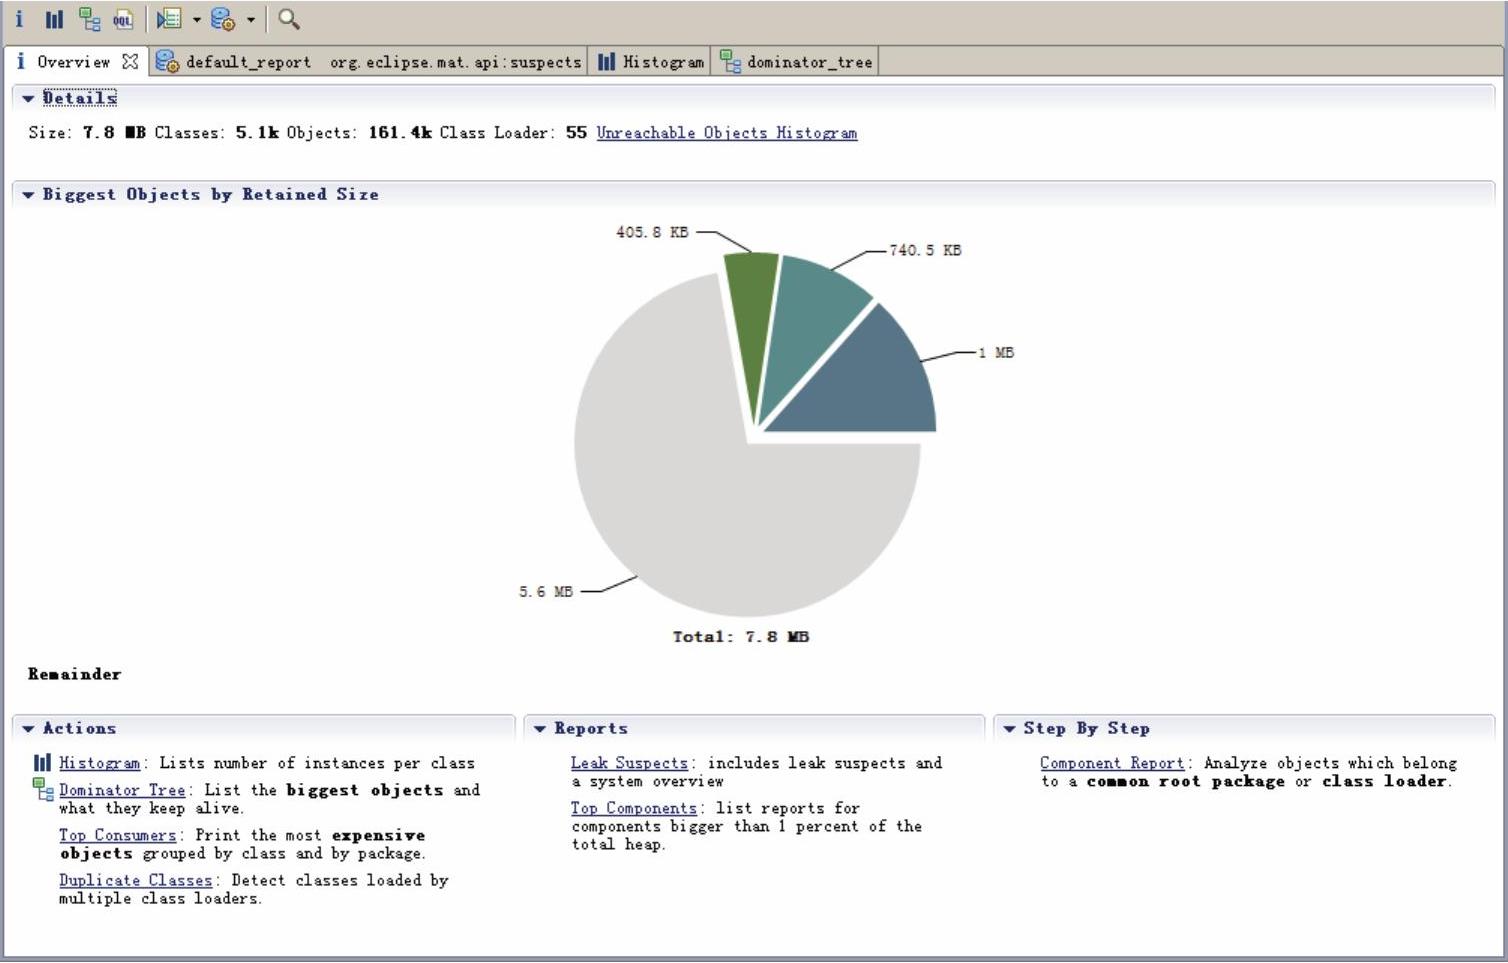Open the Histogram link under Actions

point(99,763)
